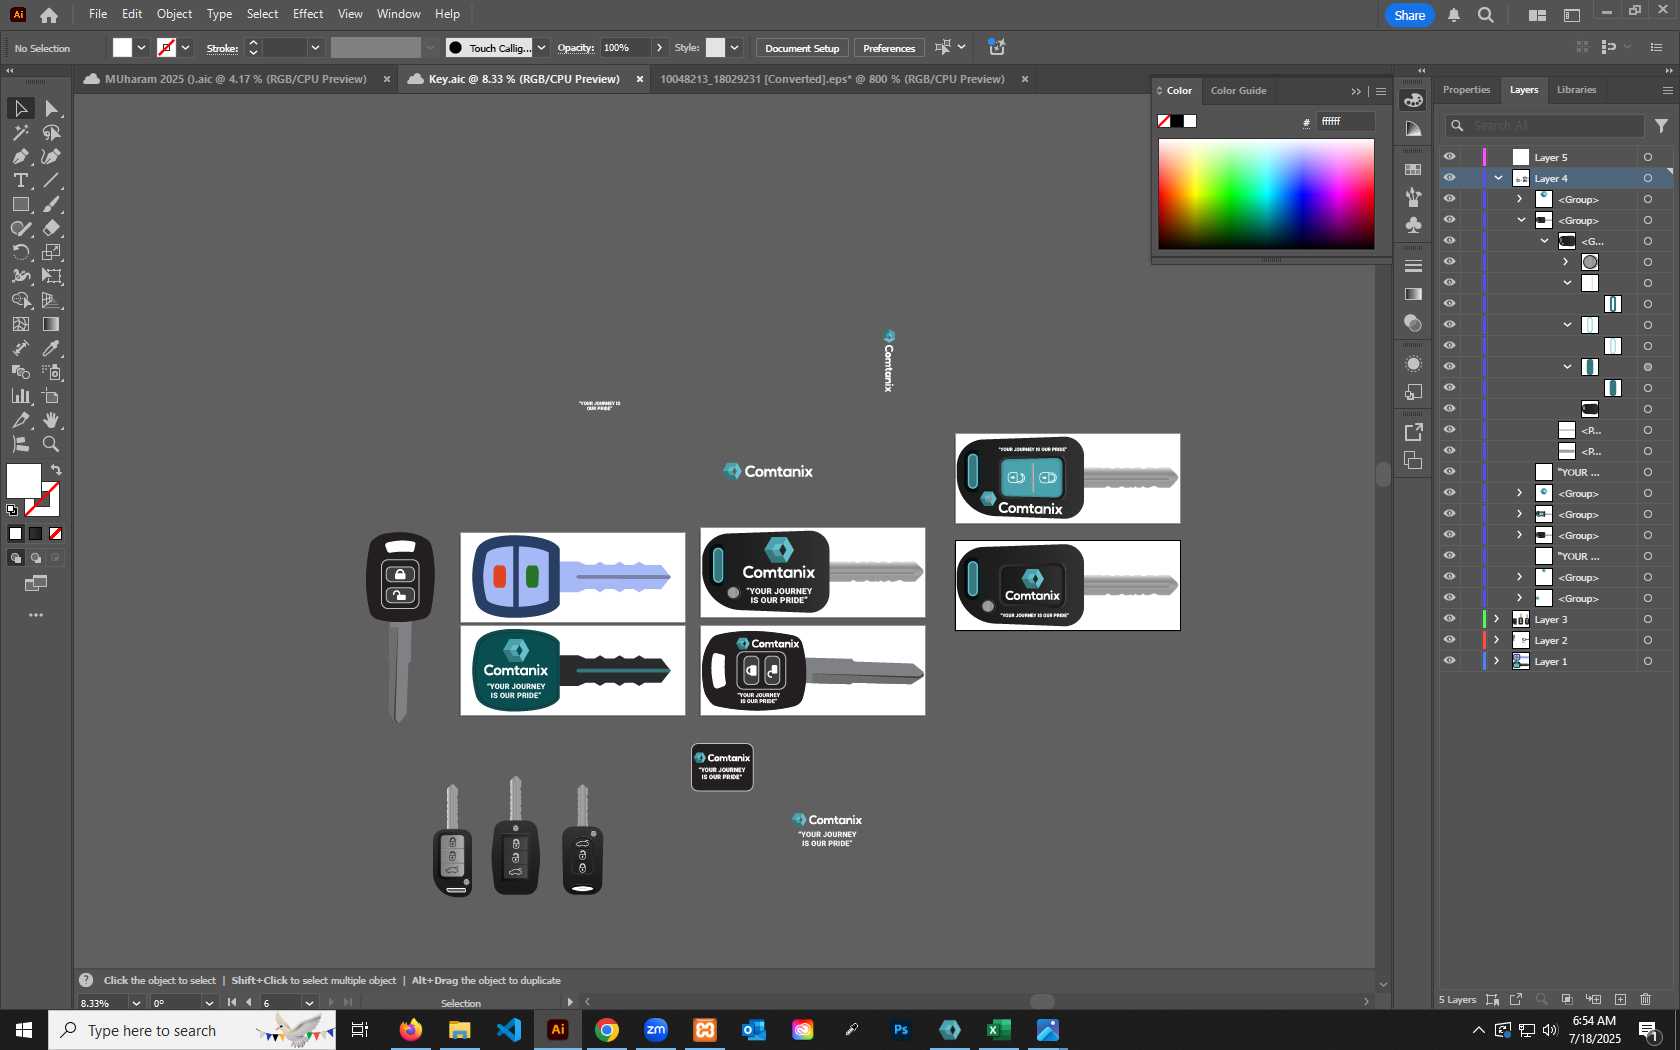Toggle target circle for Layer 5
Image resolution: width=1680 pixels, height=1050 pixels.
click(1647, 157)
